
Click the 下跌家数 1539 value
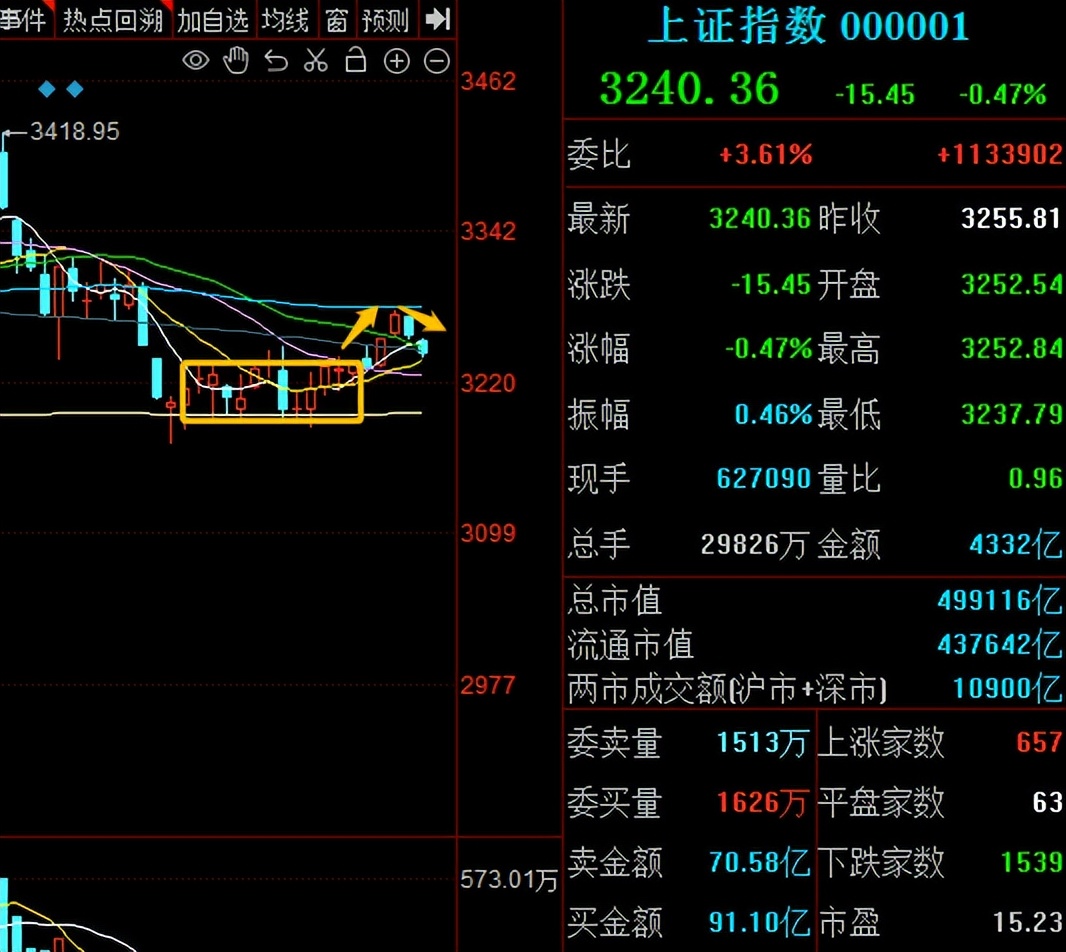tap(1031, 862)
